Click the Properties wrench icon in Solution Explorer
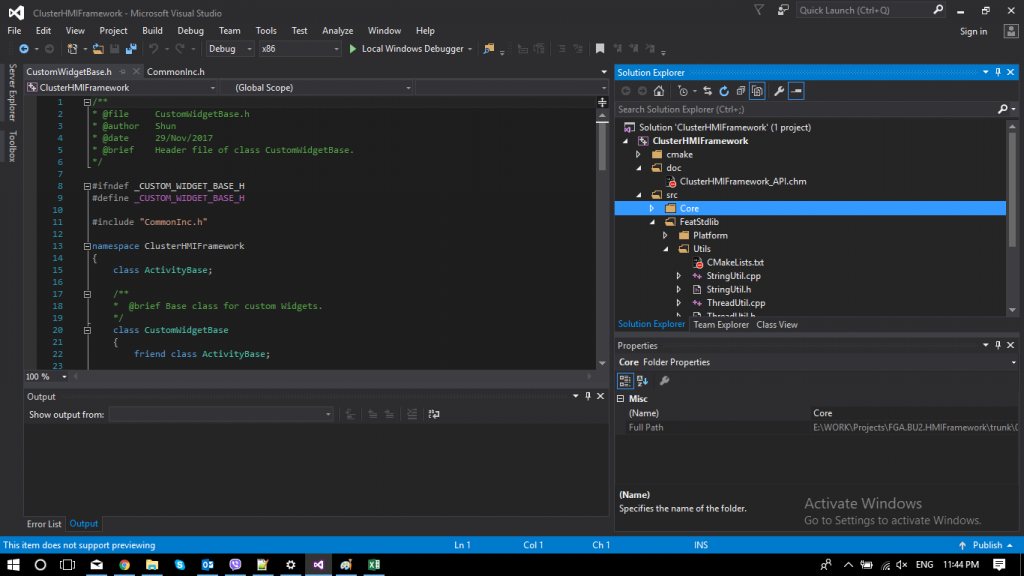This screenshot has height=576, width=1024. pos(779,90)
